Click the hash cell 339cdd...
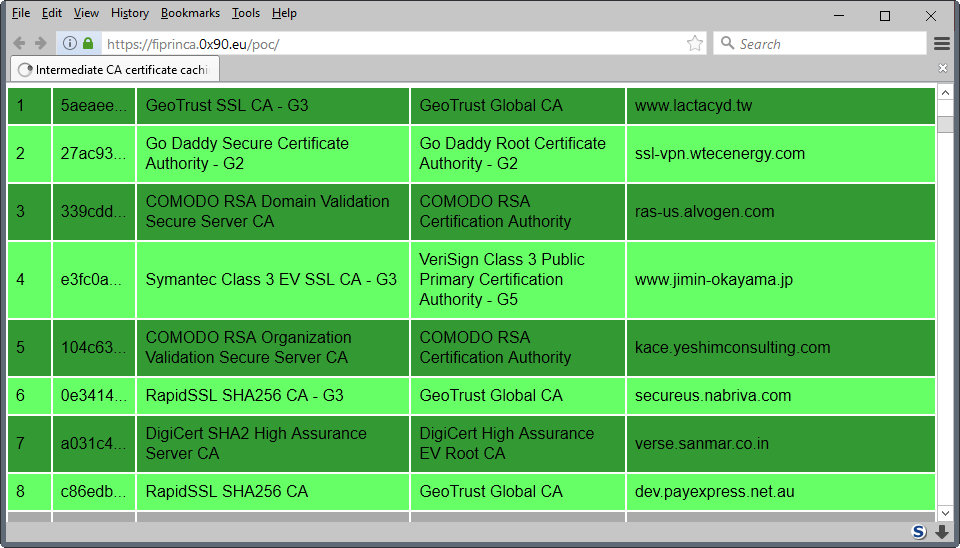Screen dimensions: 960x548 (94, 212)
